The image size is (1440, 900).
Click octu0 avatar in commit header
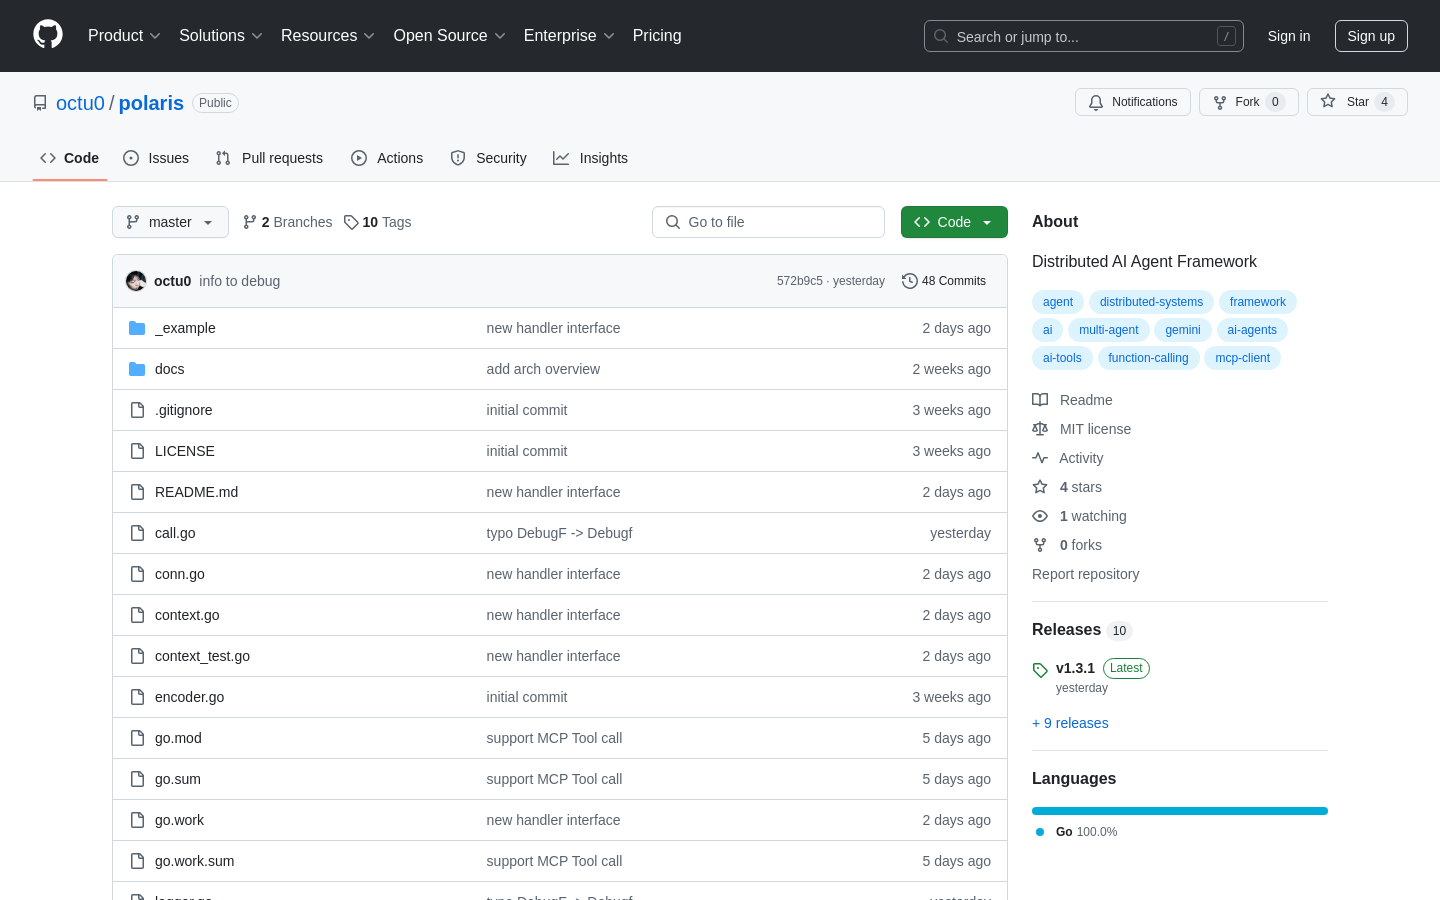[x=136, y=281]
